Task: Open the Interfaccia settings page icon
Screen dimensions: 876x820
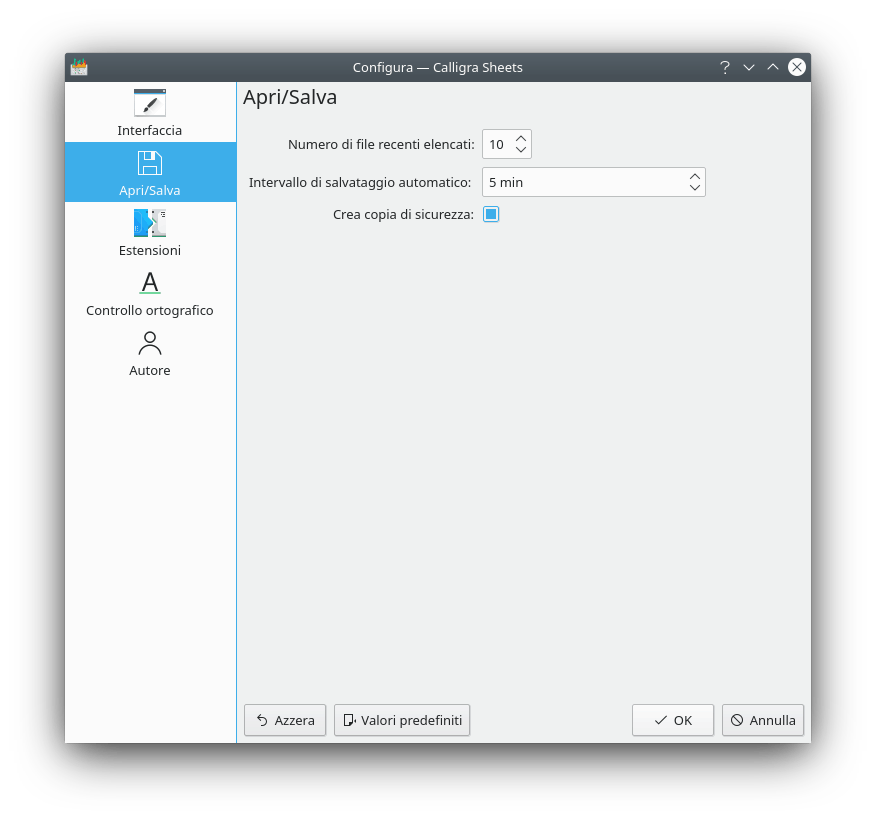Action: tap(150, 103)
